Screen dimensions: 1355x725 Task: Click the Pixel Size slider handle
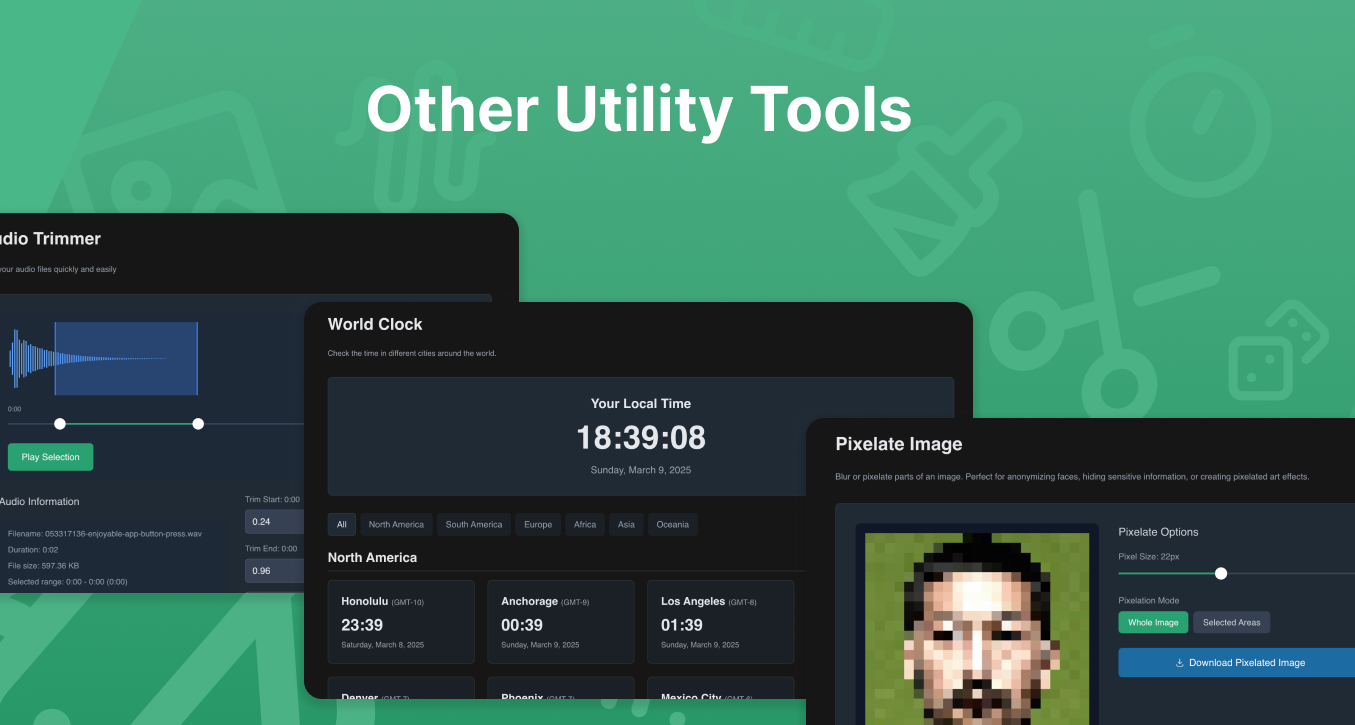(1220, 573)
